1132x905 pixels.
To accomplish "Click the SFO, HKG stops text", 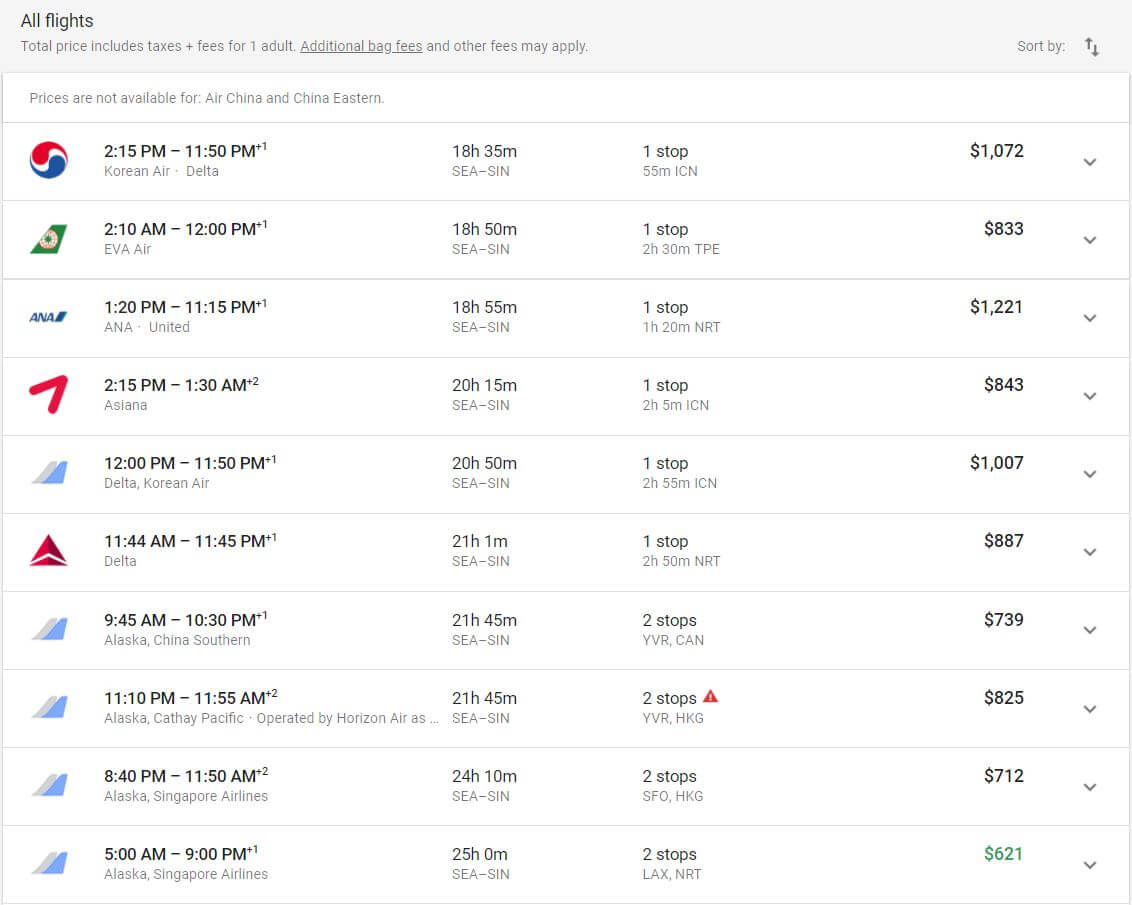I will coord(672,796).
